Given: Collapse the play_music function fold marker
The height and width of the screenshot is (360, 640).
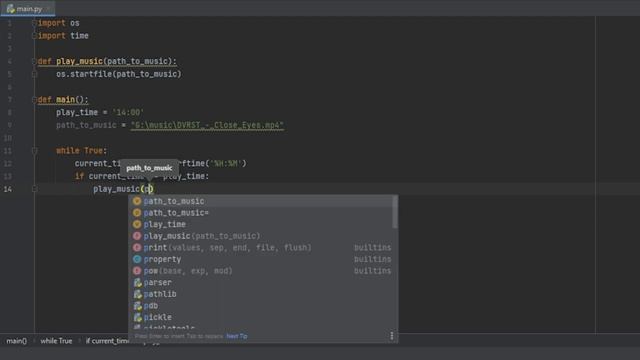Looking at the screenshot, I should click(34, 61).
